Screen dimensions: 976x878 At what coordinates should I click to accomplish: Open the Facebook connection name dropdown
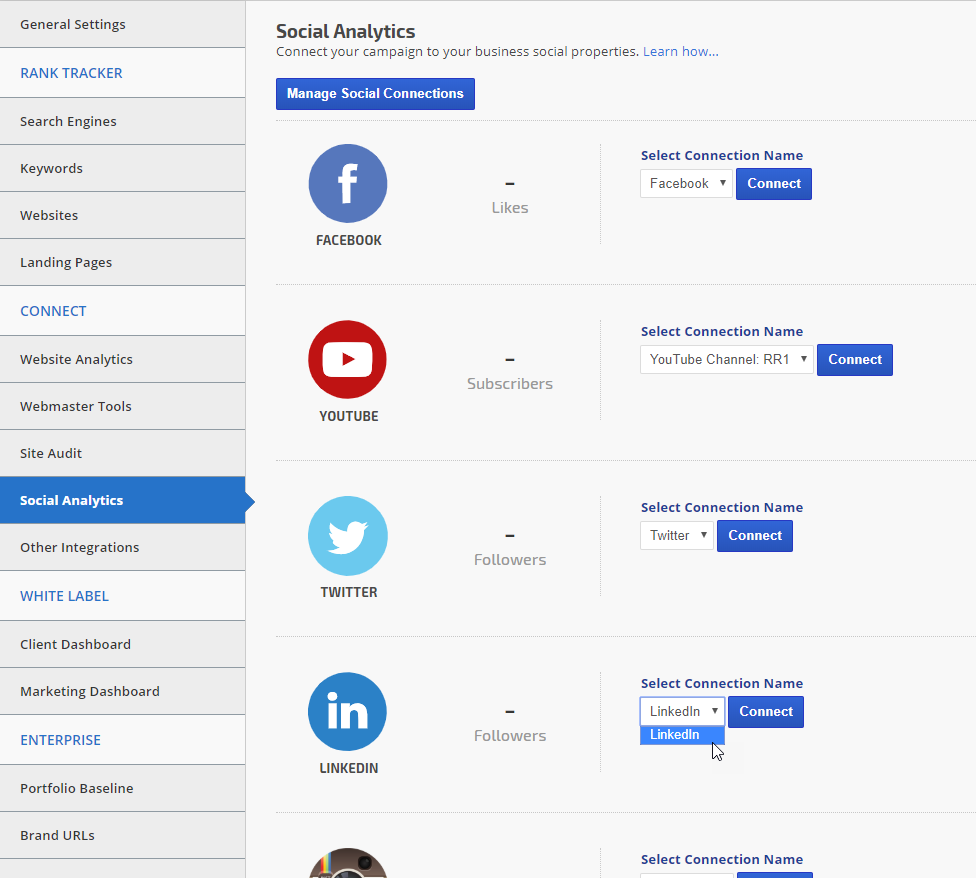[687, 184]
